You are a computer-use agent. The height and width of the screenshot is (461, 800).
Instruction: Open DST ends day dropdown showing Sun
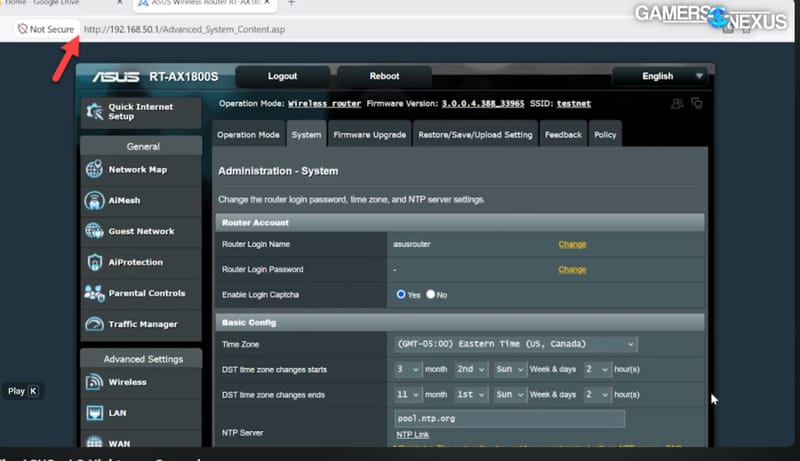click(510, 395)
